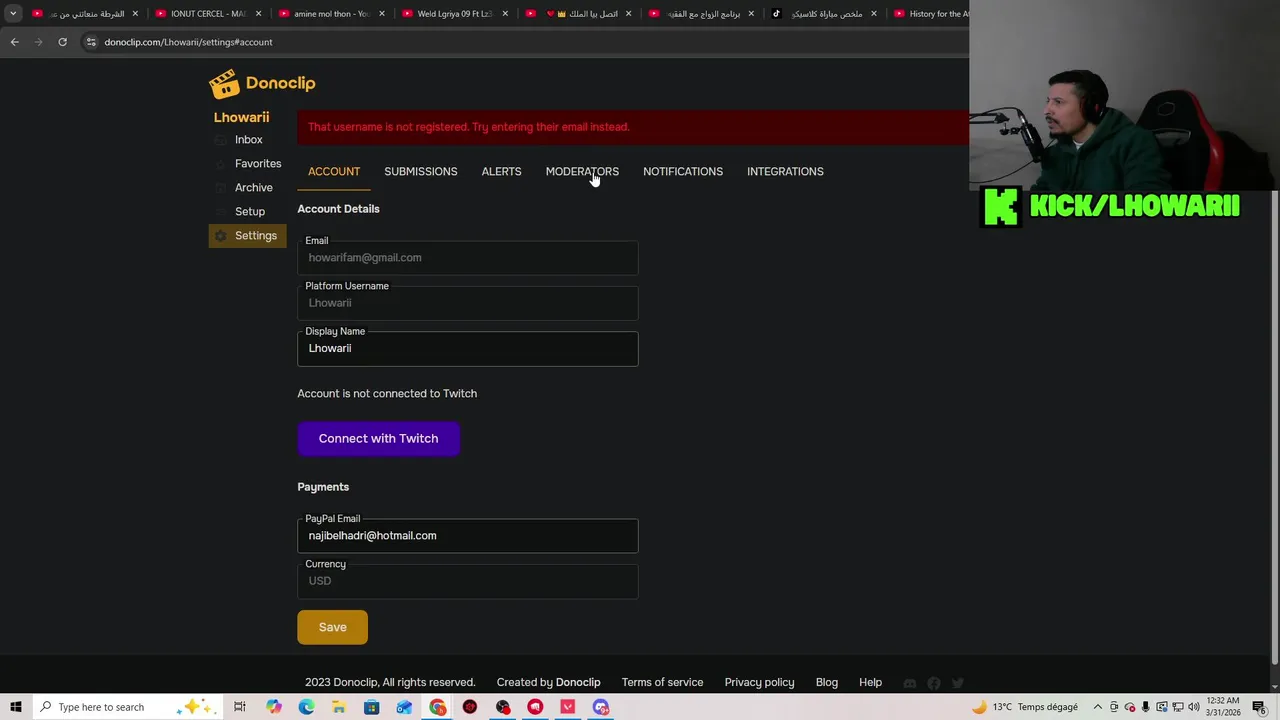Click the Platform Username field
Screen dimensions: 1280x720
pos(467,303)
